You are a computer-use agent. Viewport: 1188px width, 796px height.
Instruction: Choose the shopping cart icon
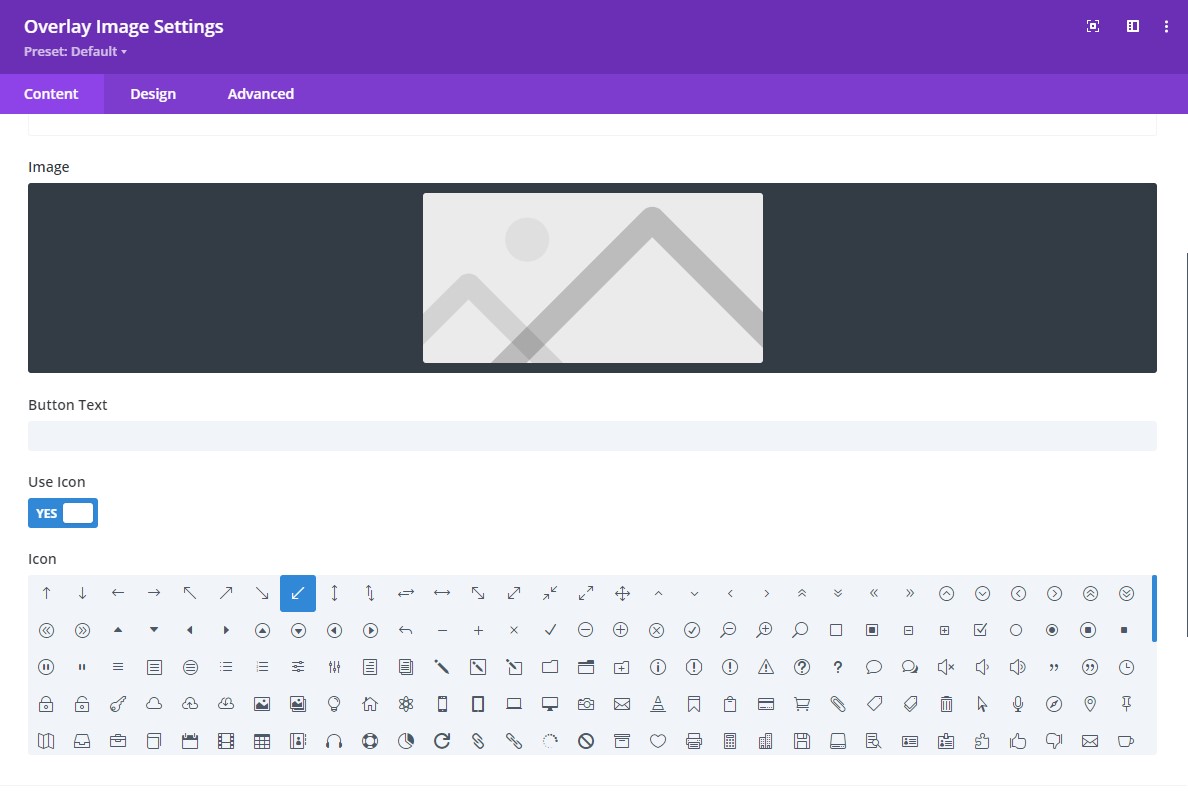click(x=802, y=704)
